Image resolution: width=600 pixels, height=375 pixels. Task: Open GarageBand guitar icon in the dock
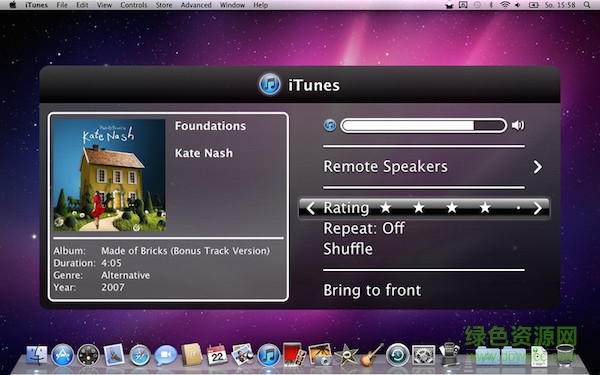[372, 355]
